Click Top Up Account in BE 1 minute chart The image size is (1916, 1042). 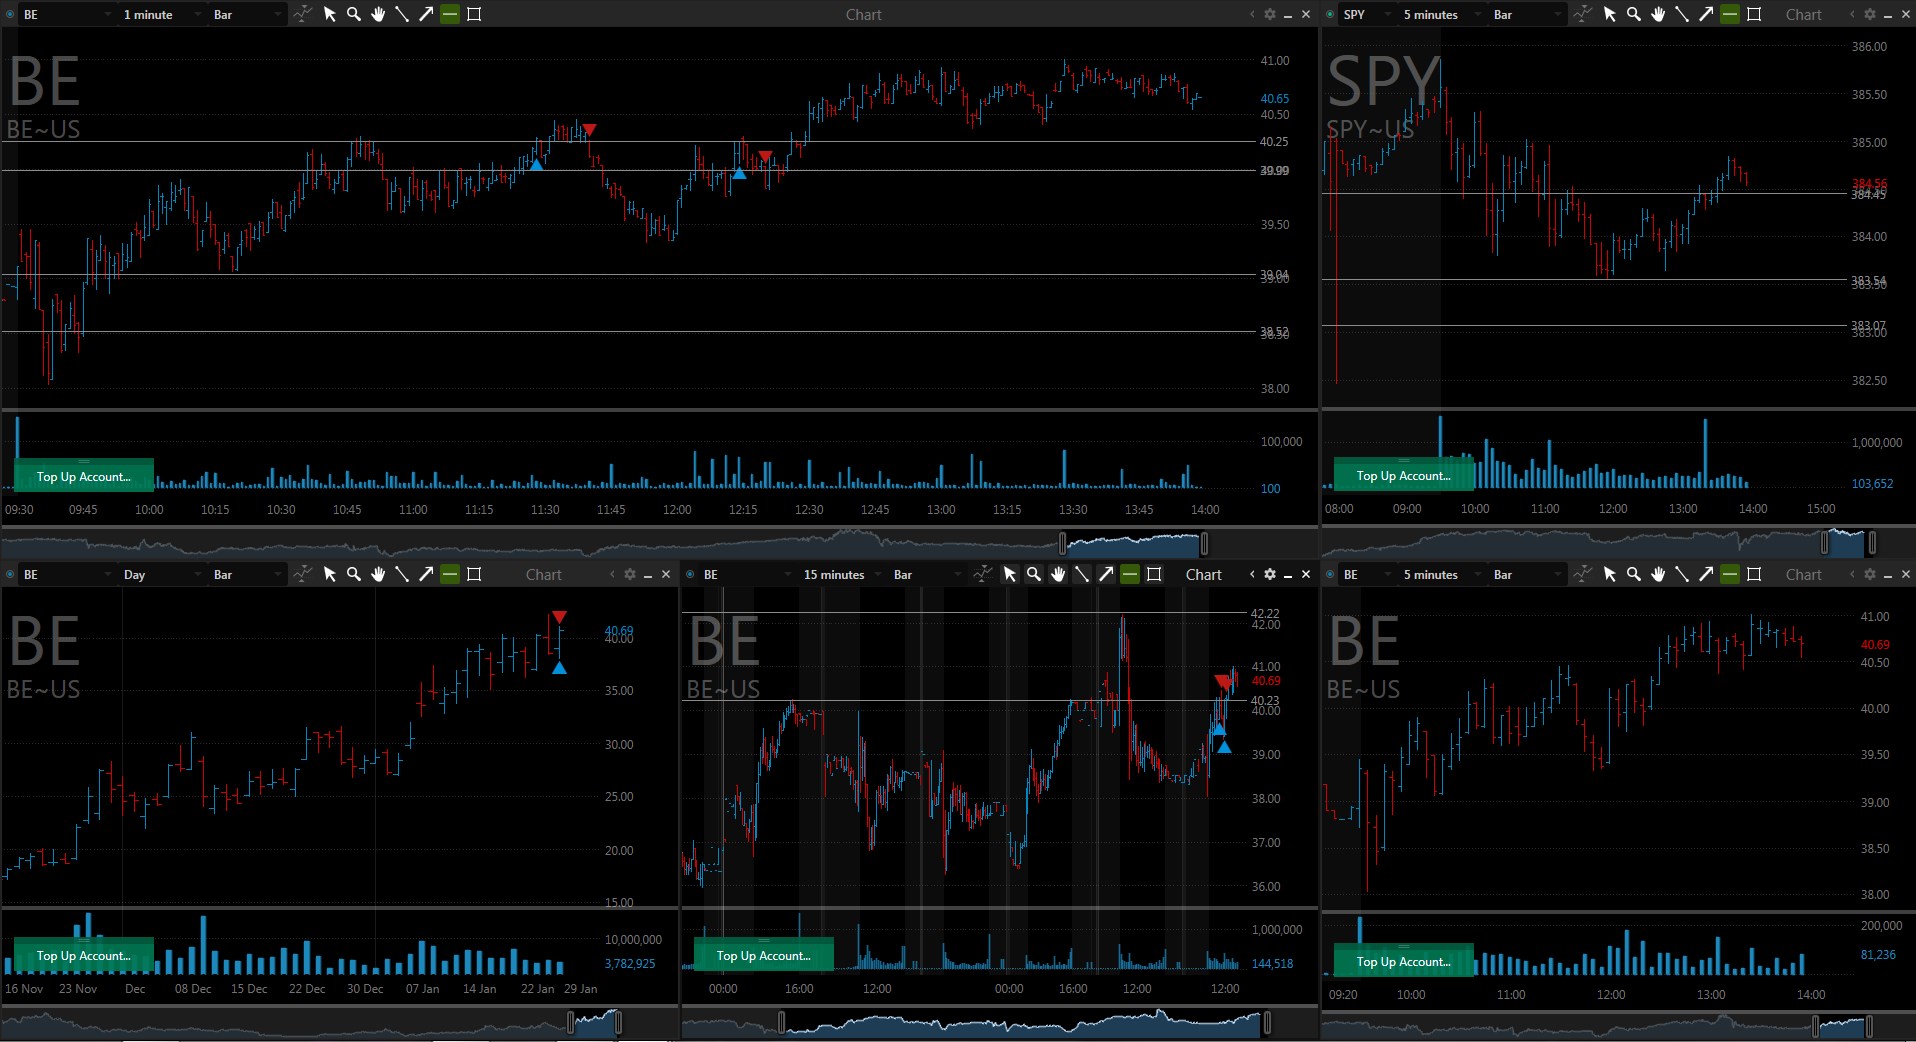pos(84,476)
